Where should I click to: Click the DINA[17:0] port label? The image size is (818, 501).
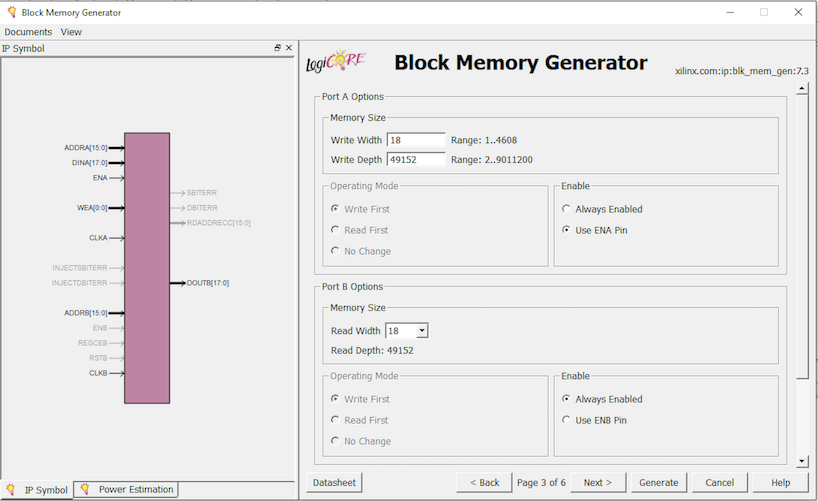pos(89,163)
